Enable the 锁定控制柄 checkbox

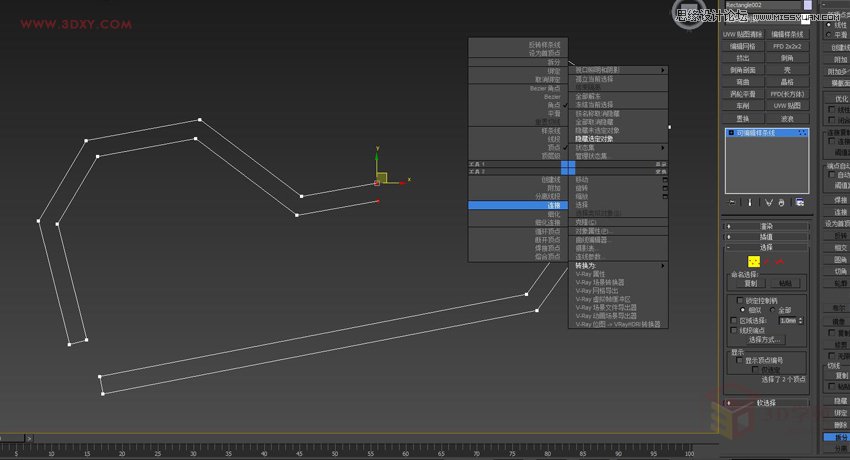[739, 300]
